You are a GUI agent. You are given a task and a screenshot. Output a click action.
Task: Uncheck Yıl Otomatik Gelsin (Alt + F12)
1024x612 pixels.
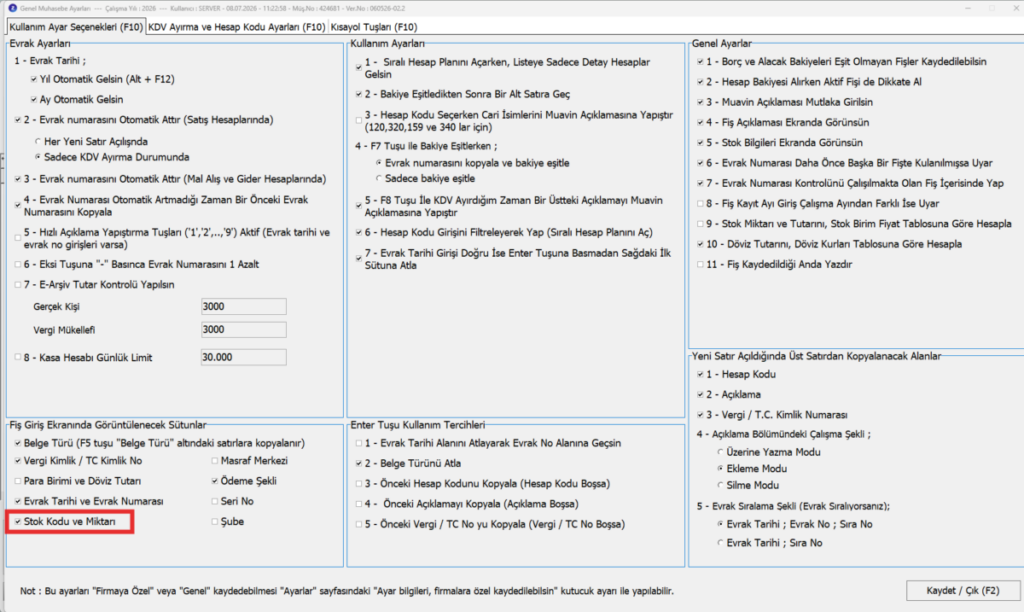click(x=33, y=80)
